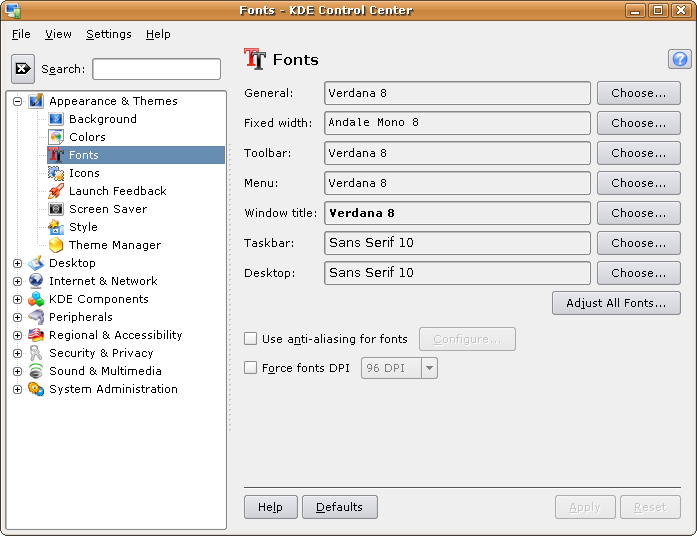Click the bold Window title Verdana 8 field
The image size is (697, 536).
pyautogui.click(x=457, y=213)
